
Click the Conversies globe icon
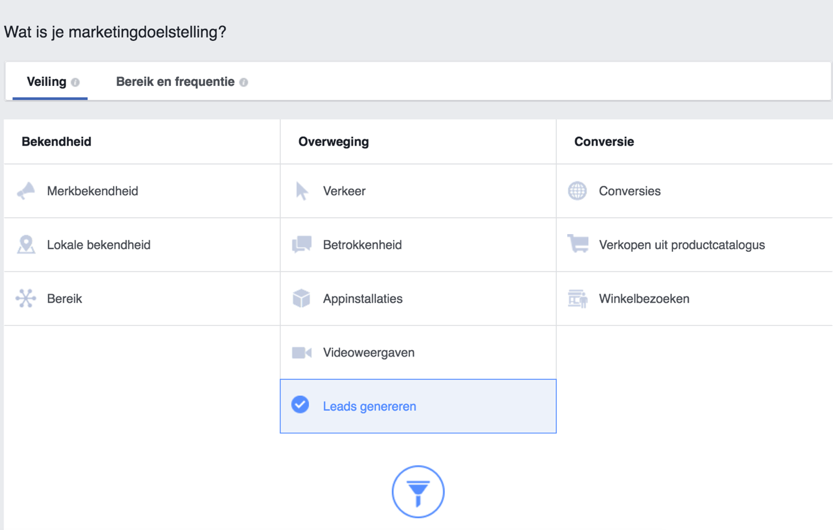coord(577,191)
